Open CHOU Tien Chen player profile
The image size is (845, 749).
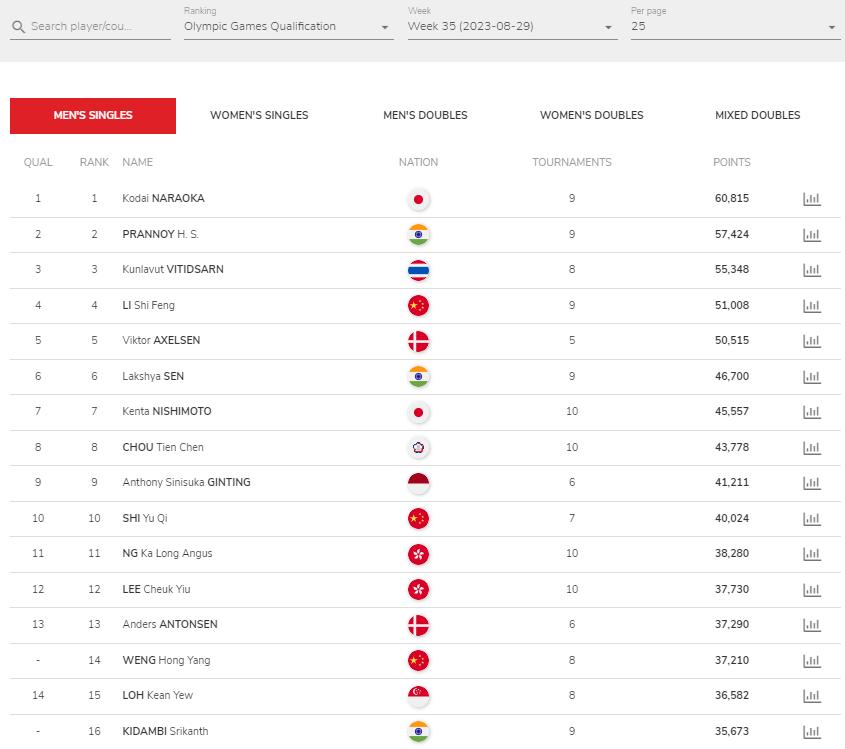163,447
